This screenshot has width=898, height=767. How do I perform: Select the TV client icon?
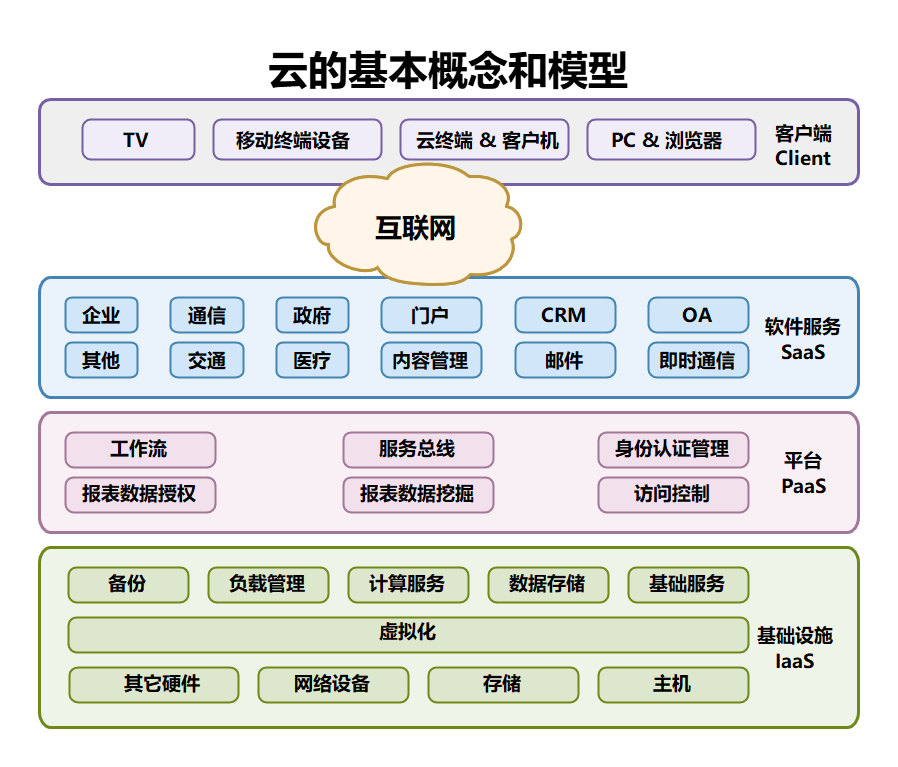137,139
